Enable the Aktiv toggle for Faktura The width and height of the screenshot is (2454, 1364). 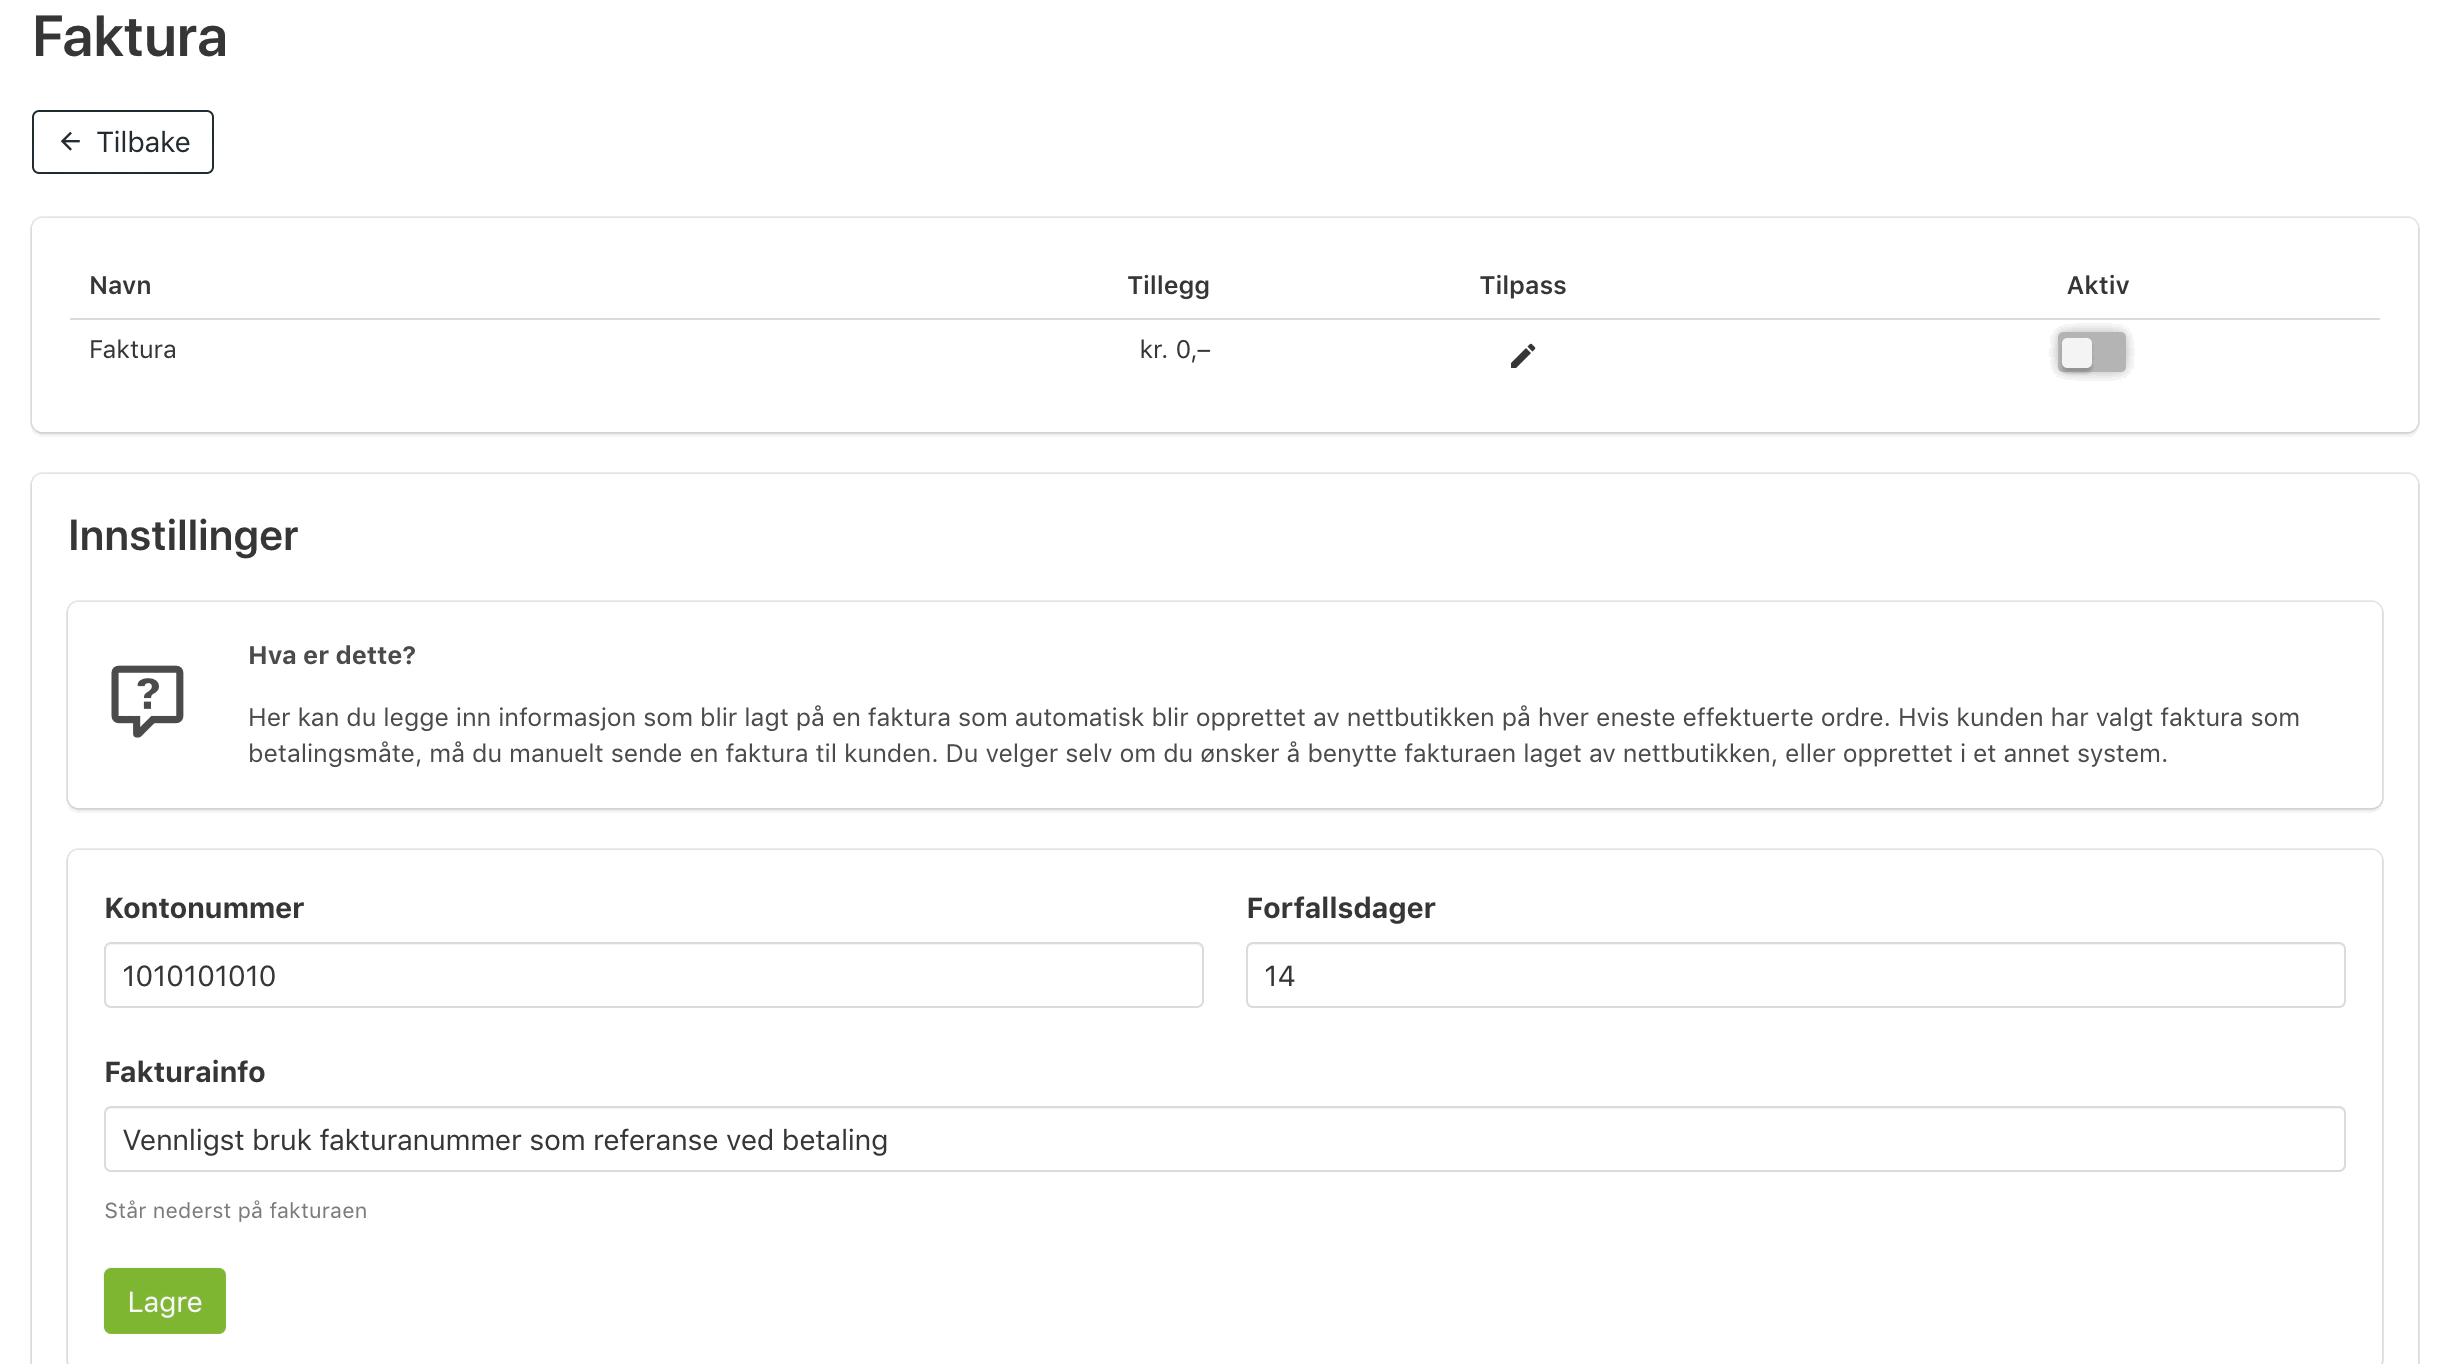tap(2091, 352)
